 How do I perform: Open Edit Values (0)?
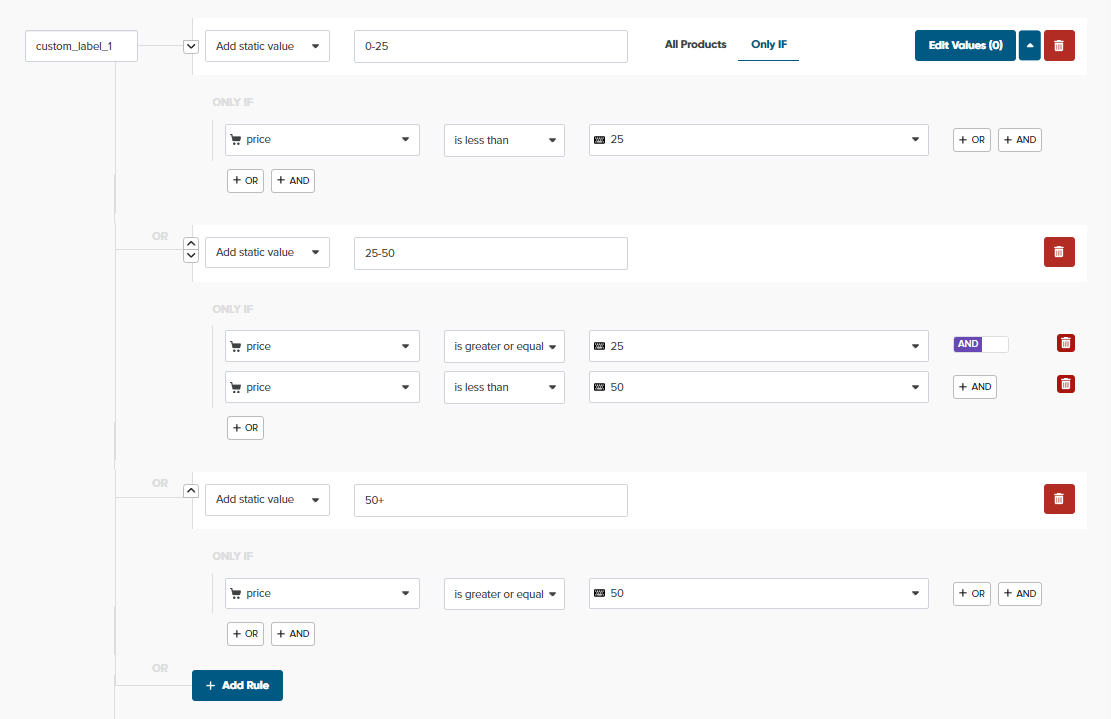[964, 45]
